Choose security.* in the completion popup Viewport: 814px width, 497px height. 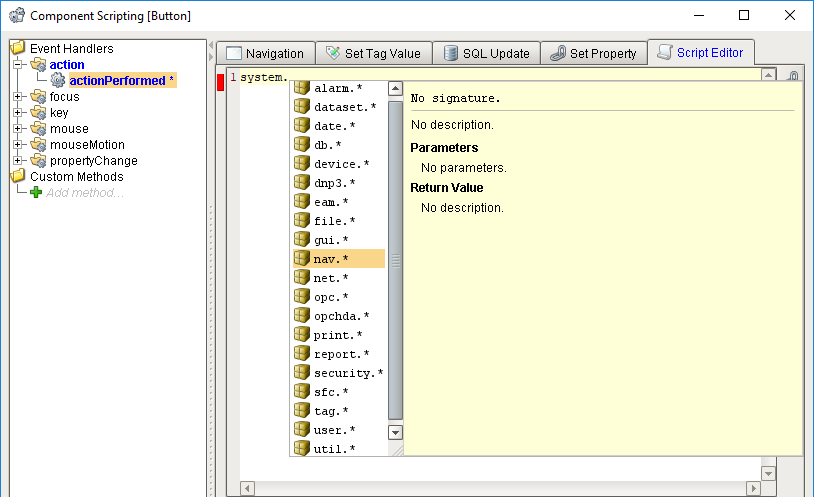tap(339, 373)
